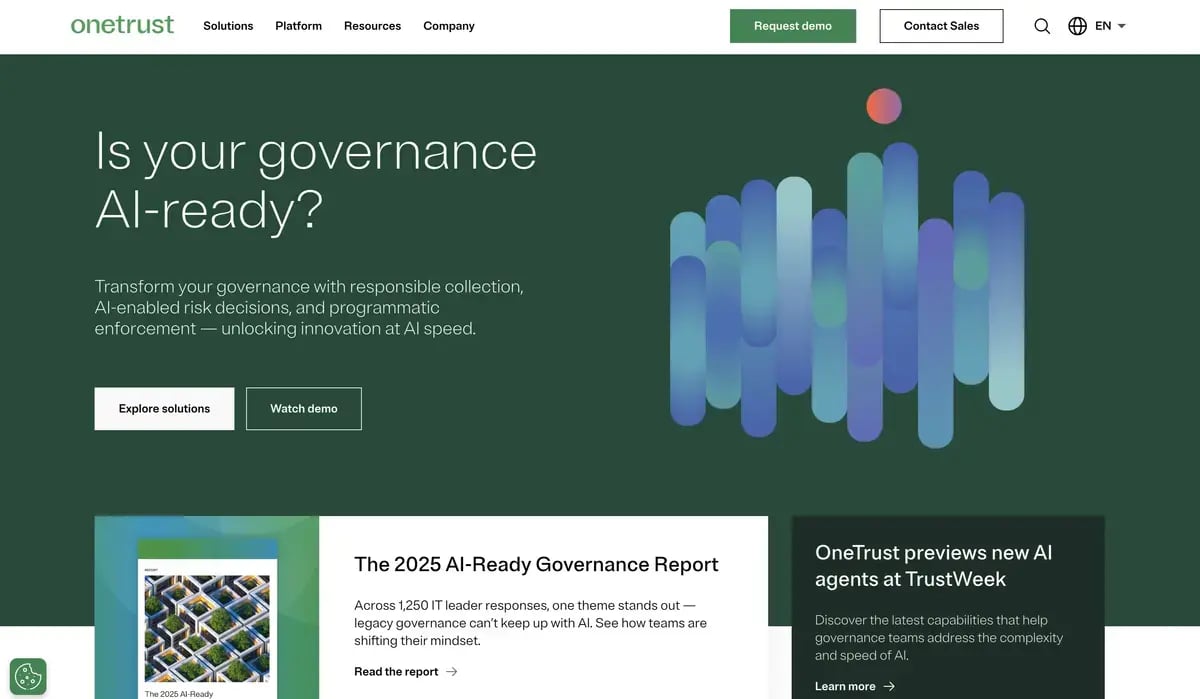Click the Contact Sales button

click(x=941, y=26)
